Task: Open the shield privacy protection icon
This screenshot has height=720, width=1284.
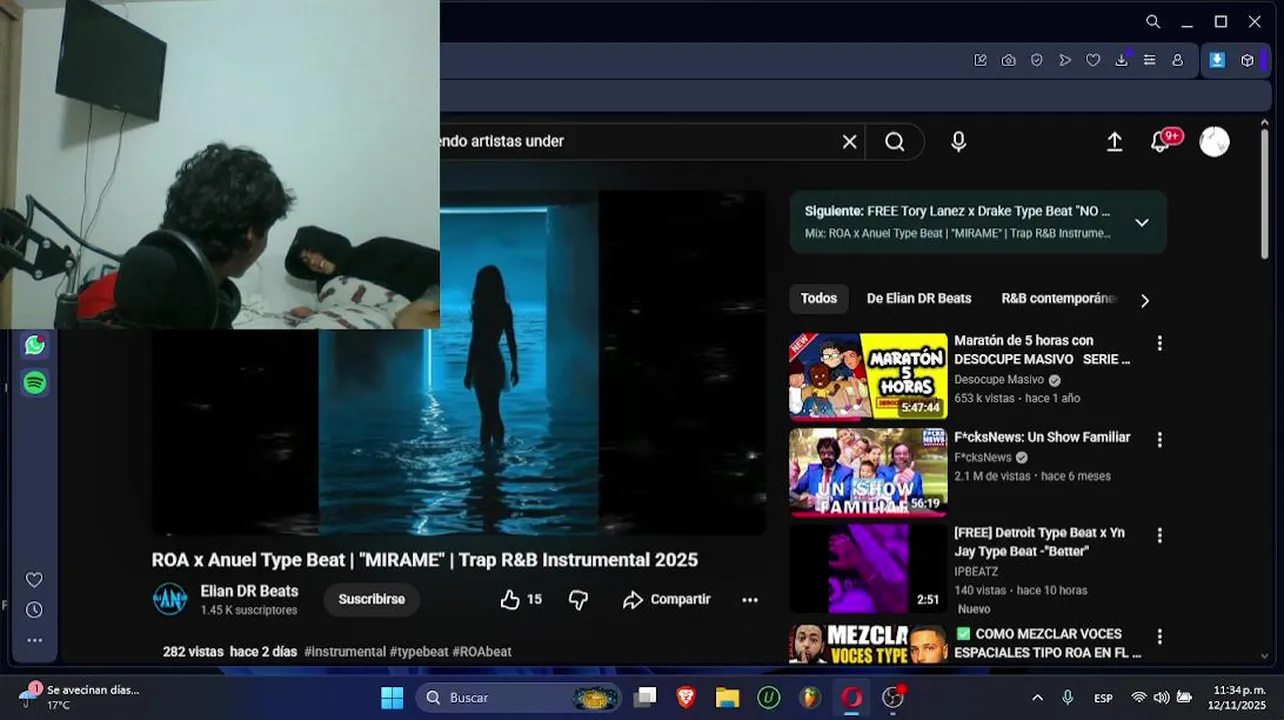Action: coord(1036,60)
